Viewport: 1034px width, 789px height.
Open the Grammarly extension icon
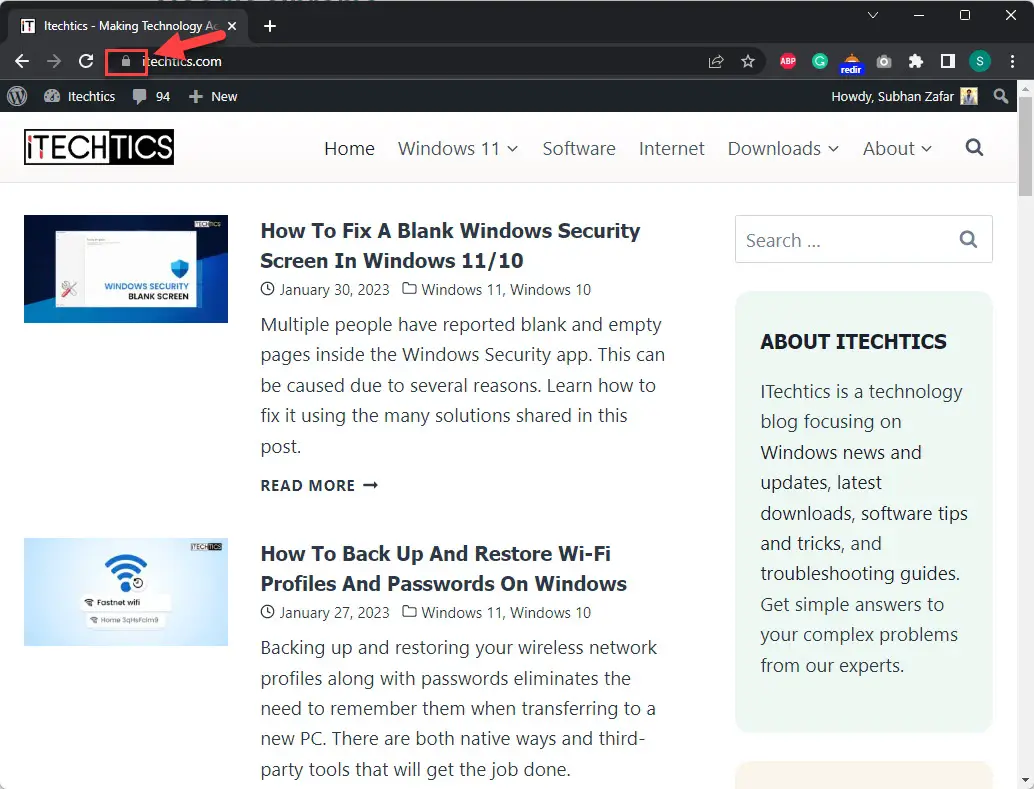820,61
